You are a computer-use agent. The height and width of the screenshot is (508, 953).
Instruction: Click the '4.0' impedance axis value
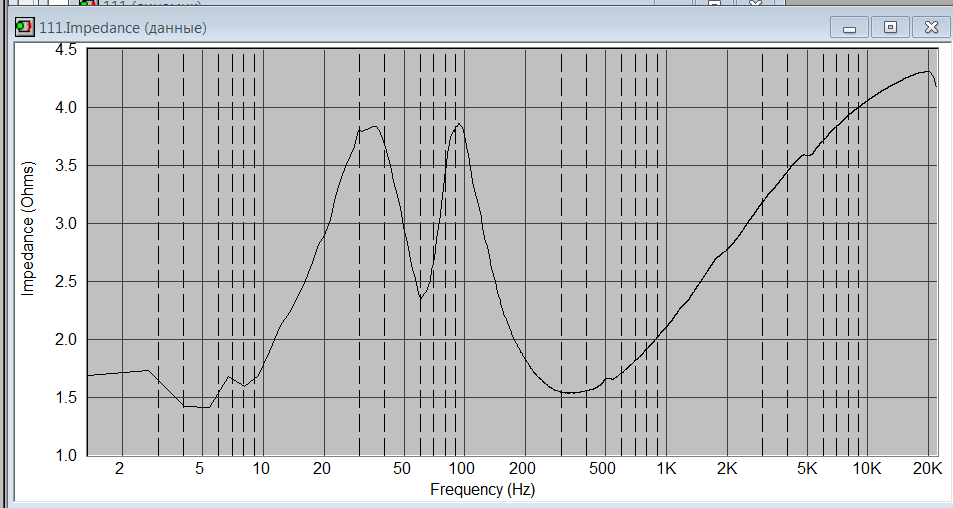66,108
